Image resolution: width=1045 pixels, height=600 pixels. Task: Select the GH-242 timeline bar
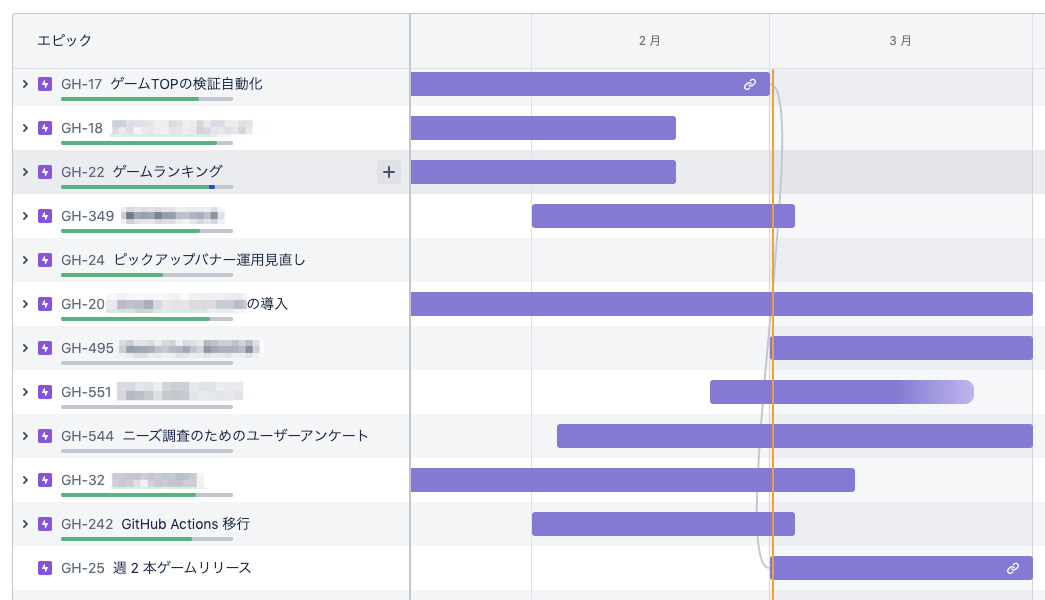(x=662, y=524)
